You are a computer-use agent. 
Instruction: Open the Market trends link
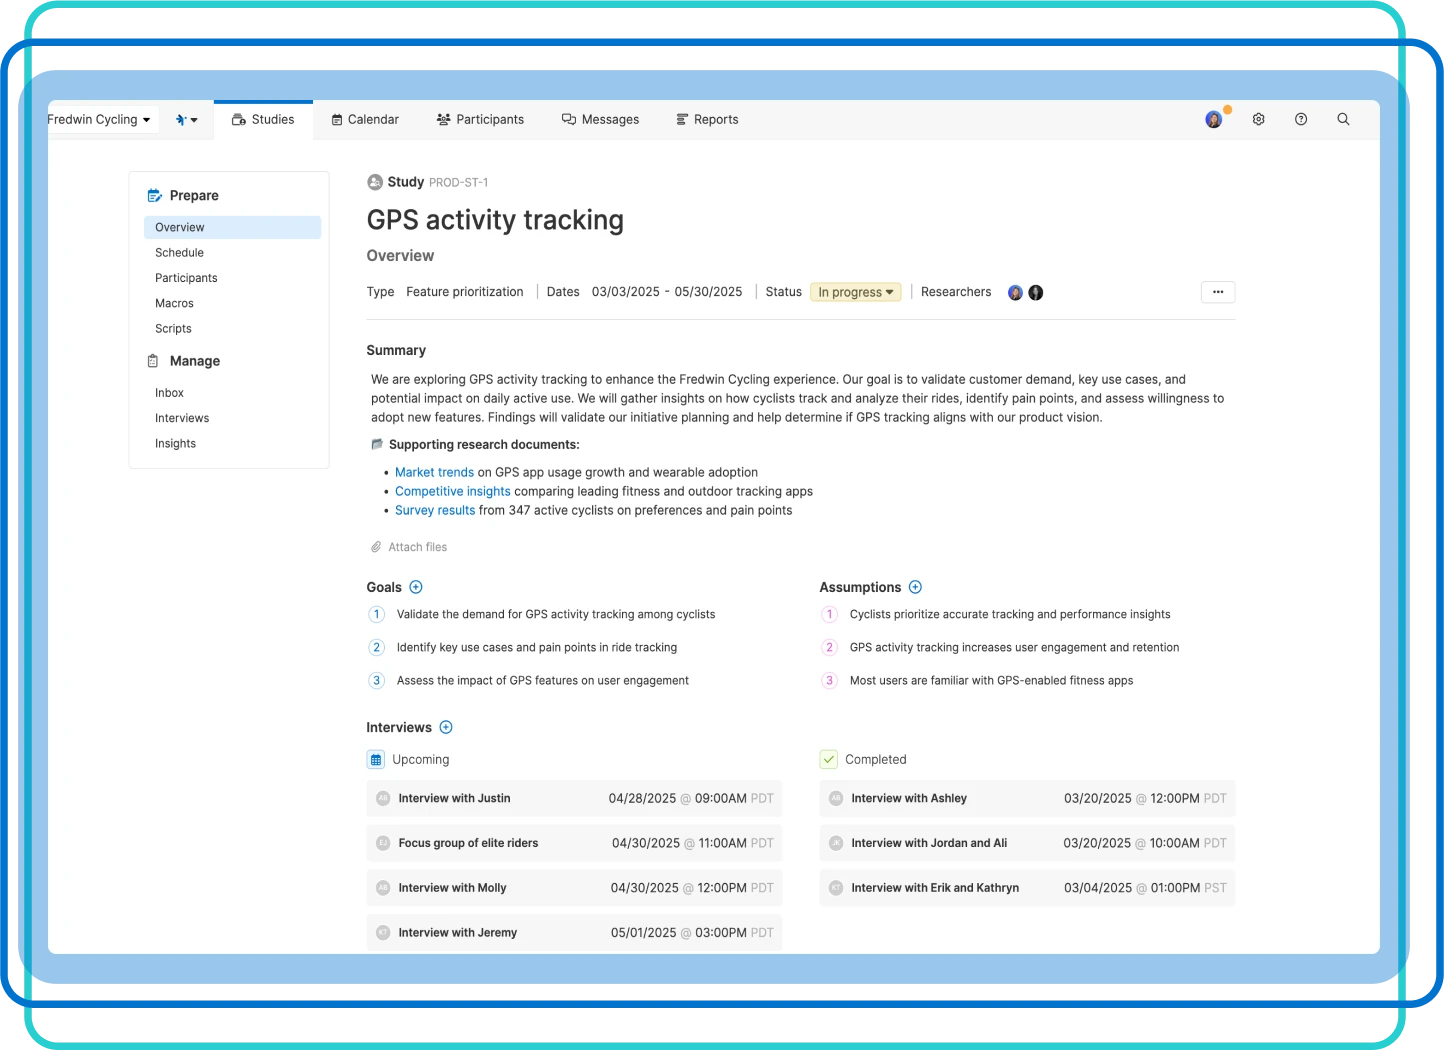pyautogui.click(x=434, y=472)
